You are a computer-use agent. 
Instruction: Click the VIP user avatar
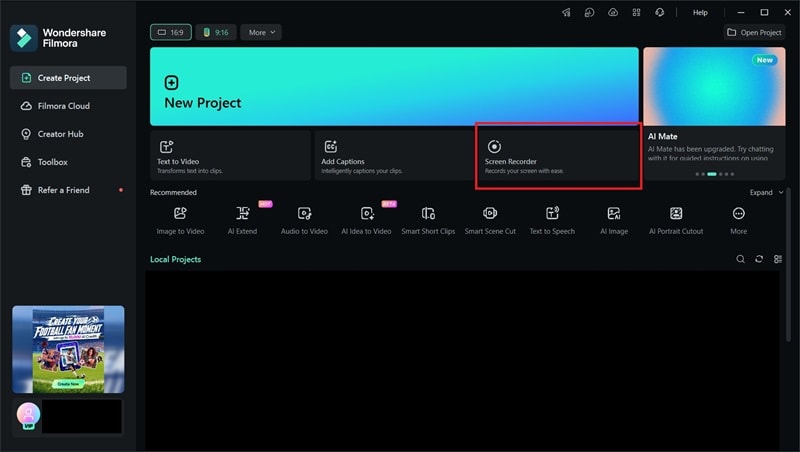[28, 414]
